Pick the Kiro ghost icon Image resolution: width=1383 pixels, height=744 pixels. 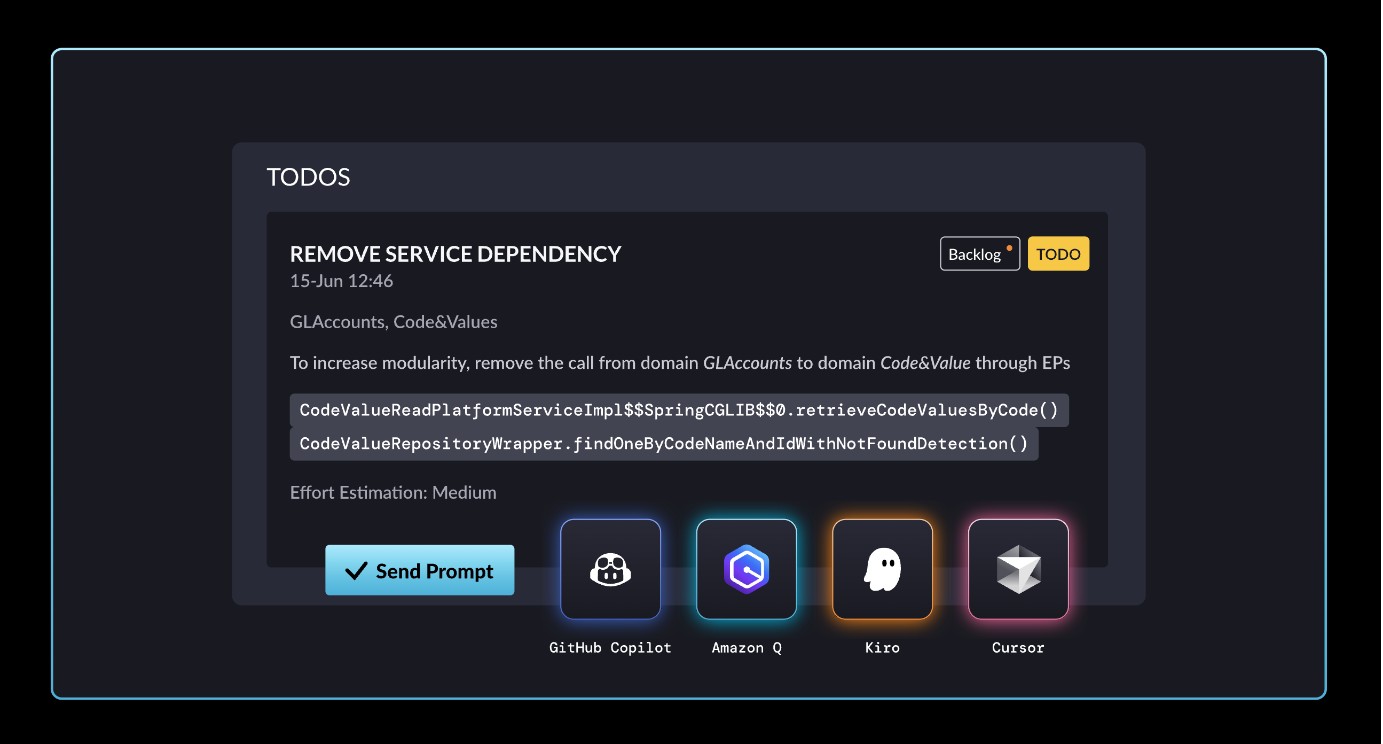(882, 569)
